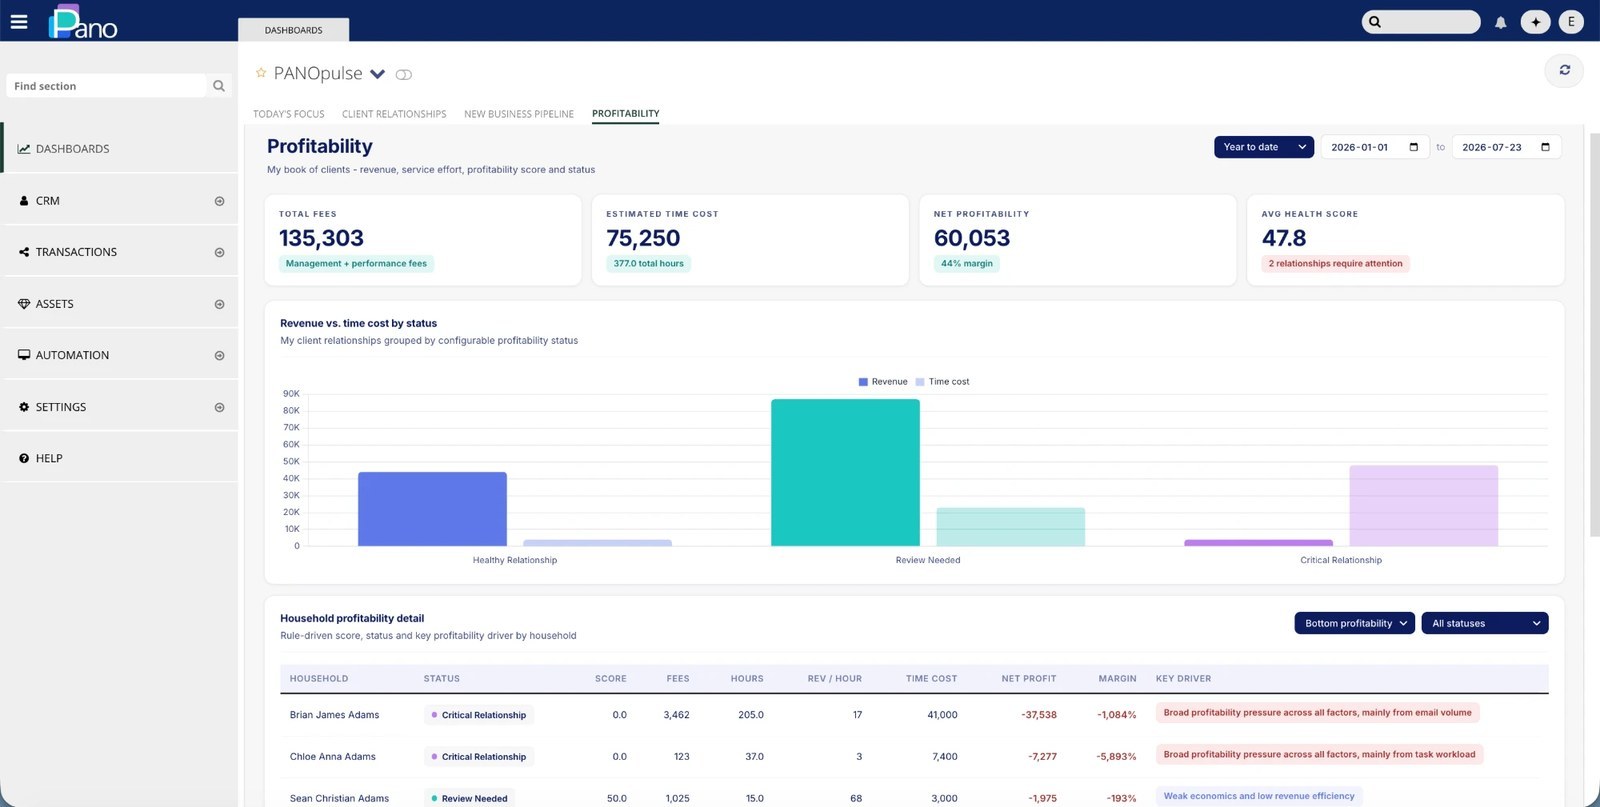Click the task workload key driver tag
The width and height of the screenshot is (1600, 807).
tap(1319, 755)
